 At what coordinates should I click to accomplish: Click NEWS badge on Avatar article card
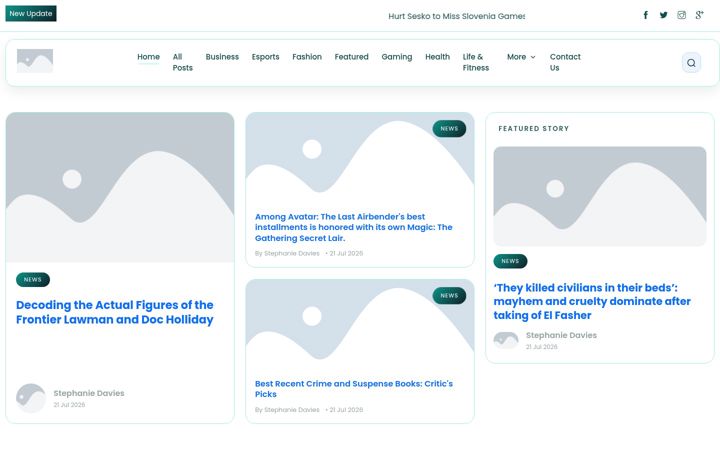[449, 129]
